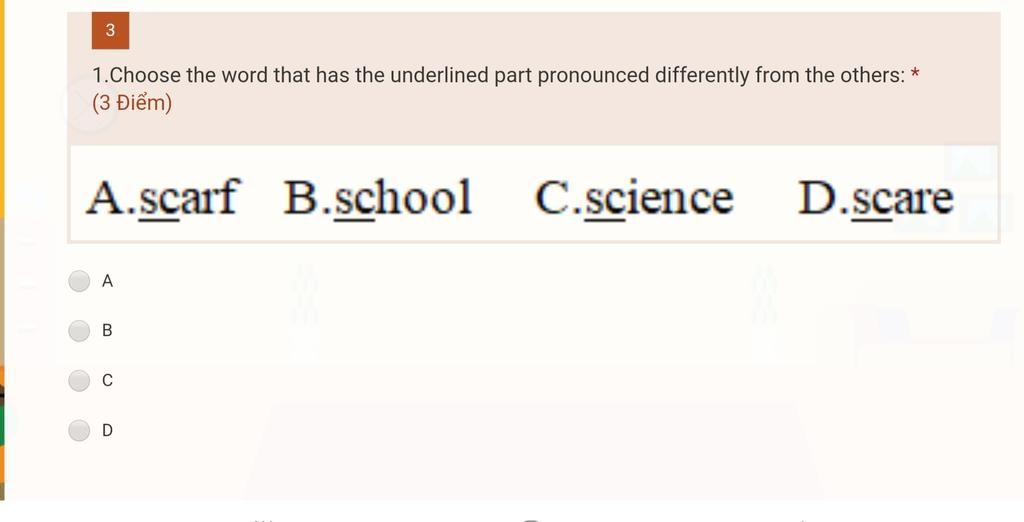Screen dimensions: 1024x522
Task: Click the "(3 Điểm)" points label
Action: tap(132, 103)
